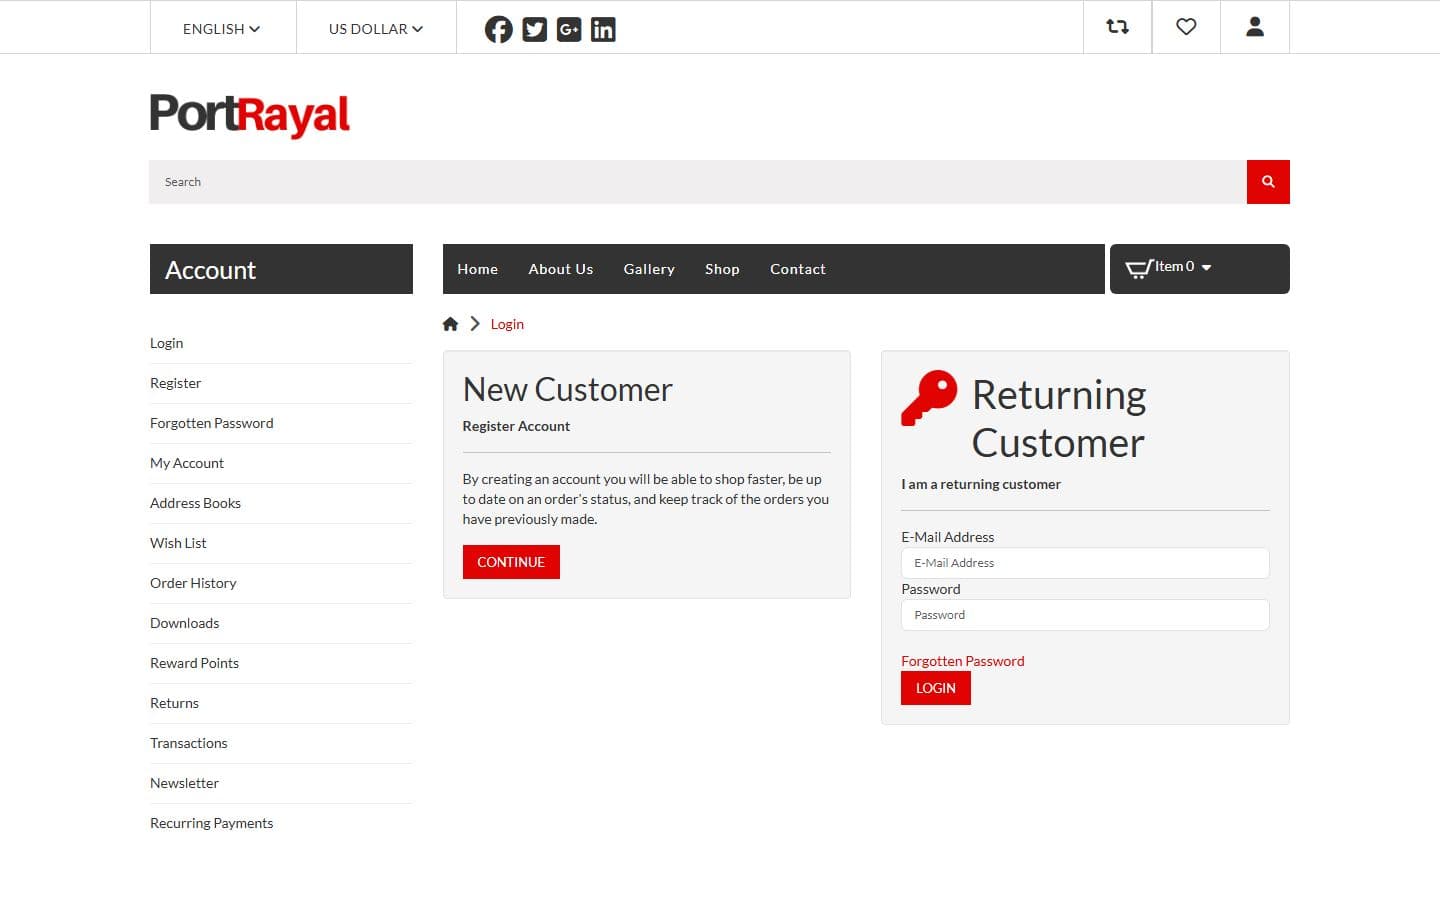Open the user account icon
The image size is (1440, 900).
point(1255,27)
